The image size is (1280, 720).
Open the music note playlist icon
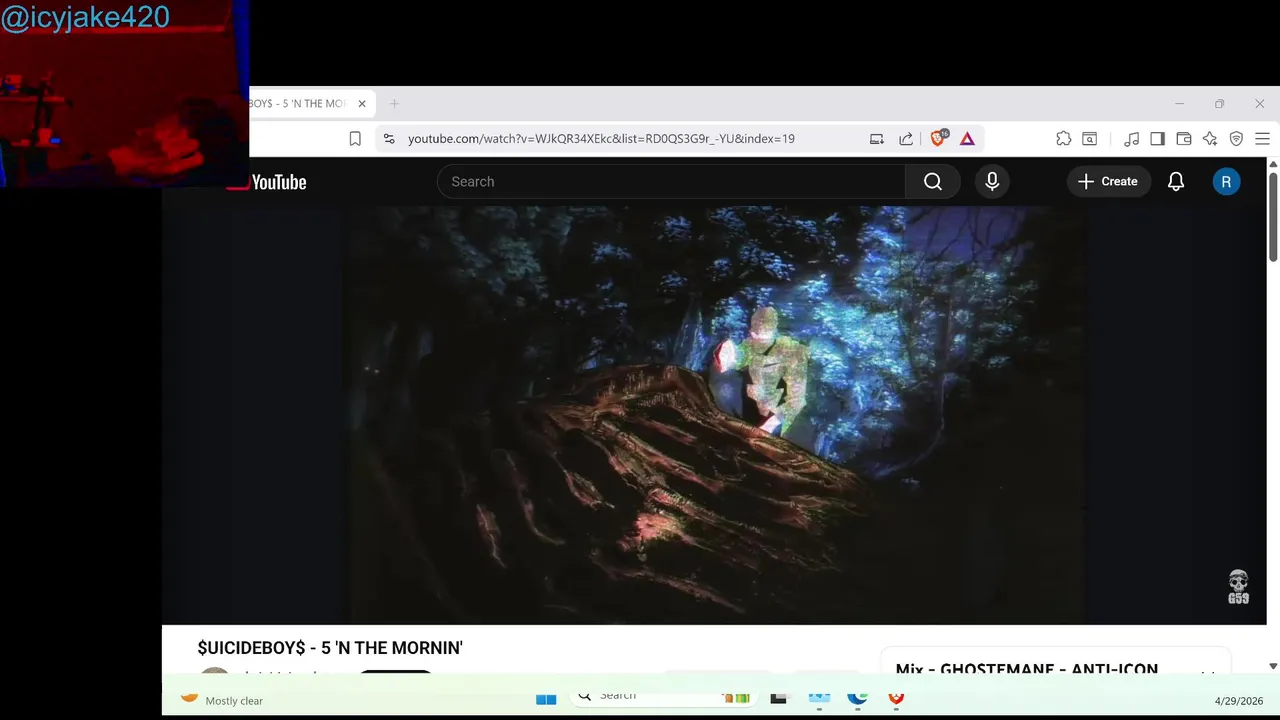pos(1131,139)
